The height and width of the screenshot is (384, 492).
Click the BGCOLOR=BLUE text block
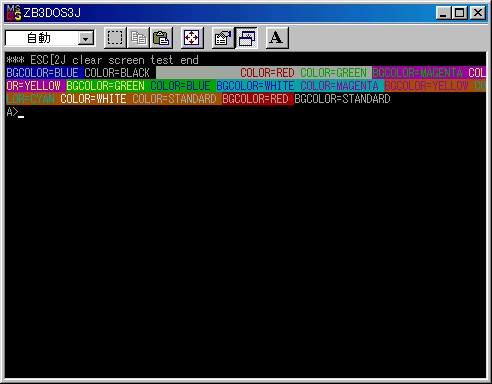tap(42, 73)
